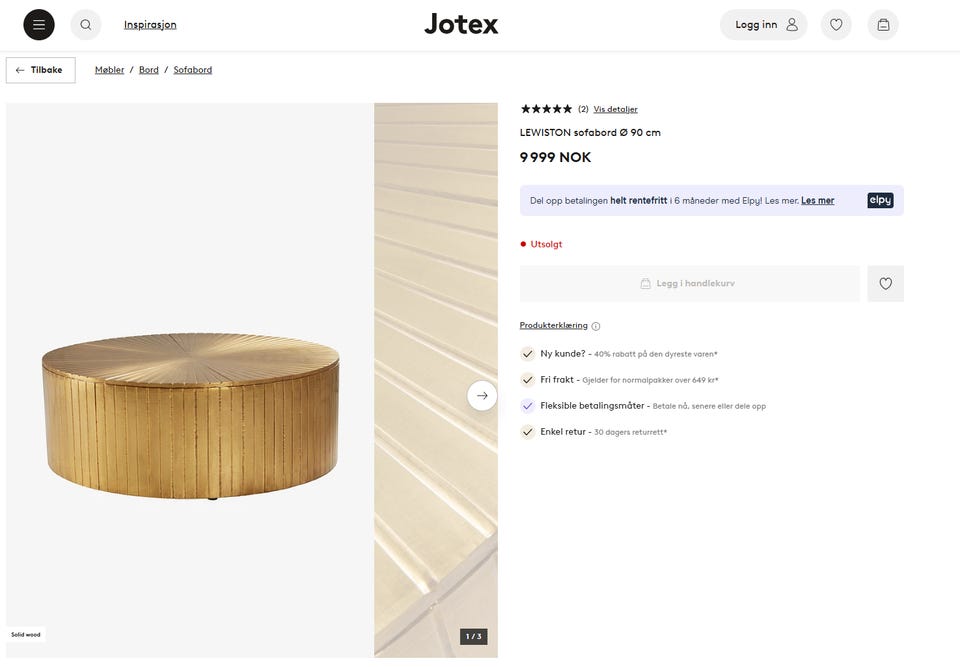Open the hamburger menu
960x667 pixels.
39,24
